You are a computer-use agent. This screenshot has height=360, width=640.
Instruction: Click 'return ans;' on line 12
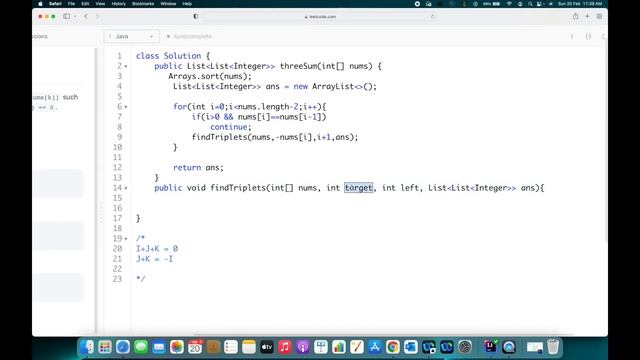coord(198,168)
